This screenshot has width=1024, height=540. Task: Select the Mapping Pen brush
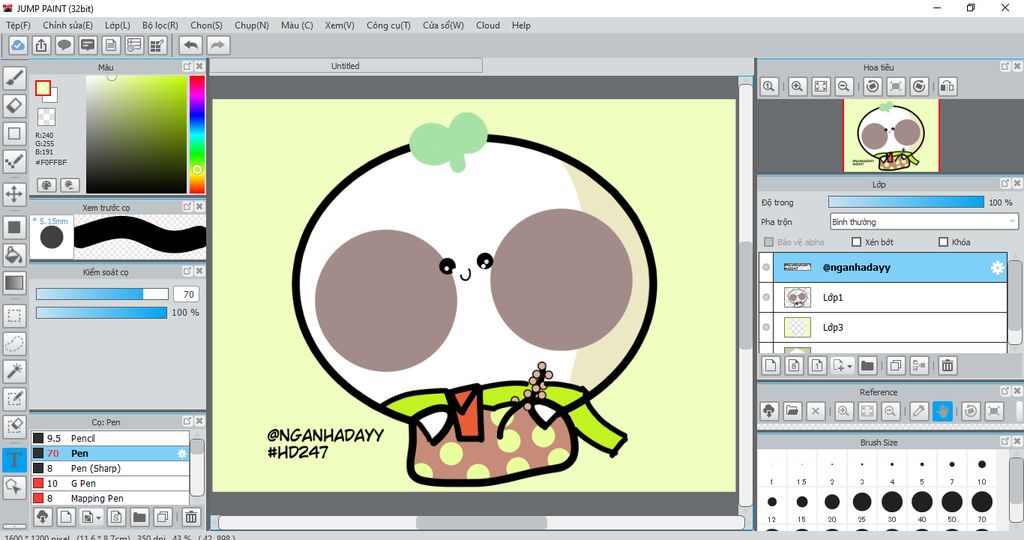coord(110,498)
